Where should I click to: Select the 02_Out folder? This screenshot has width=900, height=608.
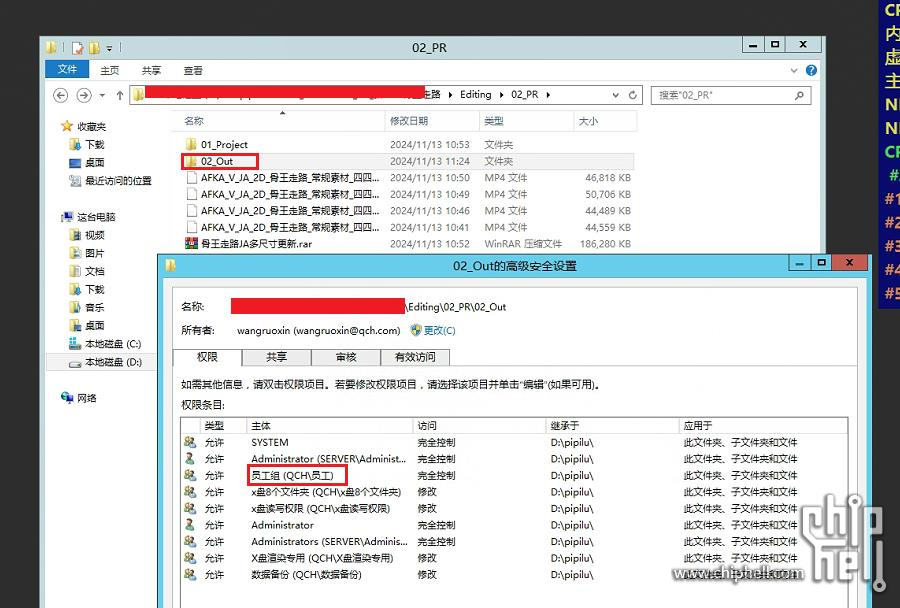(x=408, y=161)
